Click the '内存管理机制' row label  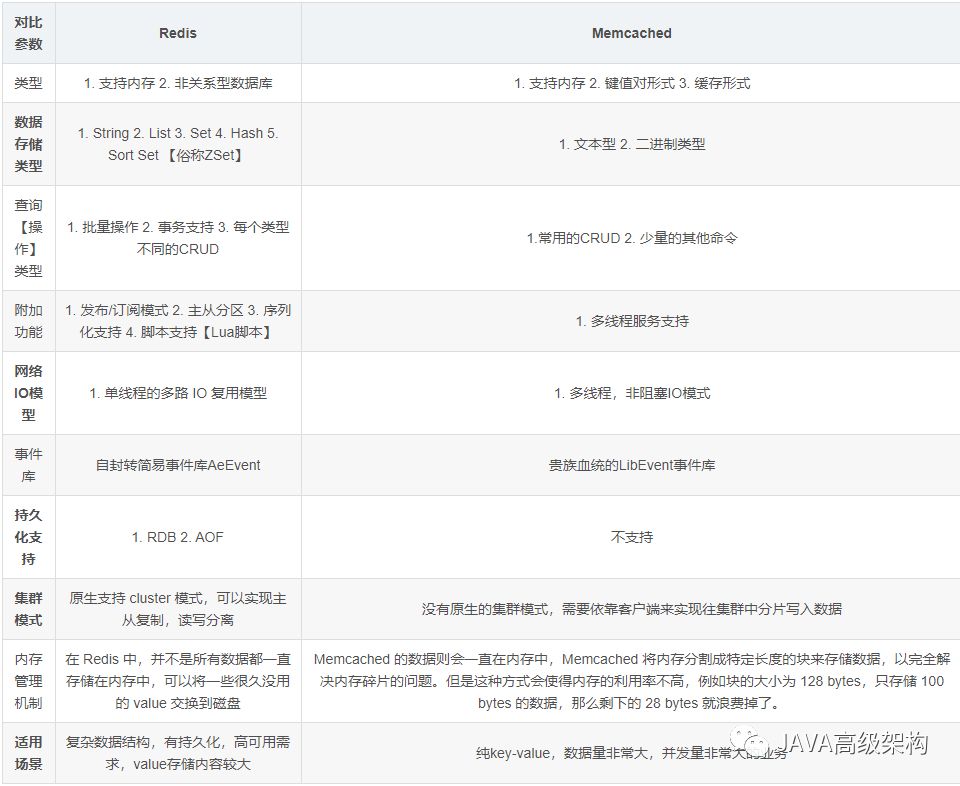[x=28, y=681]
